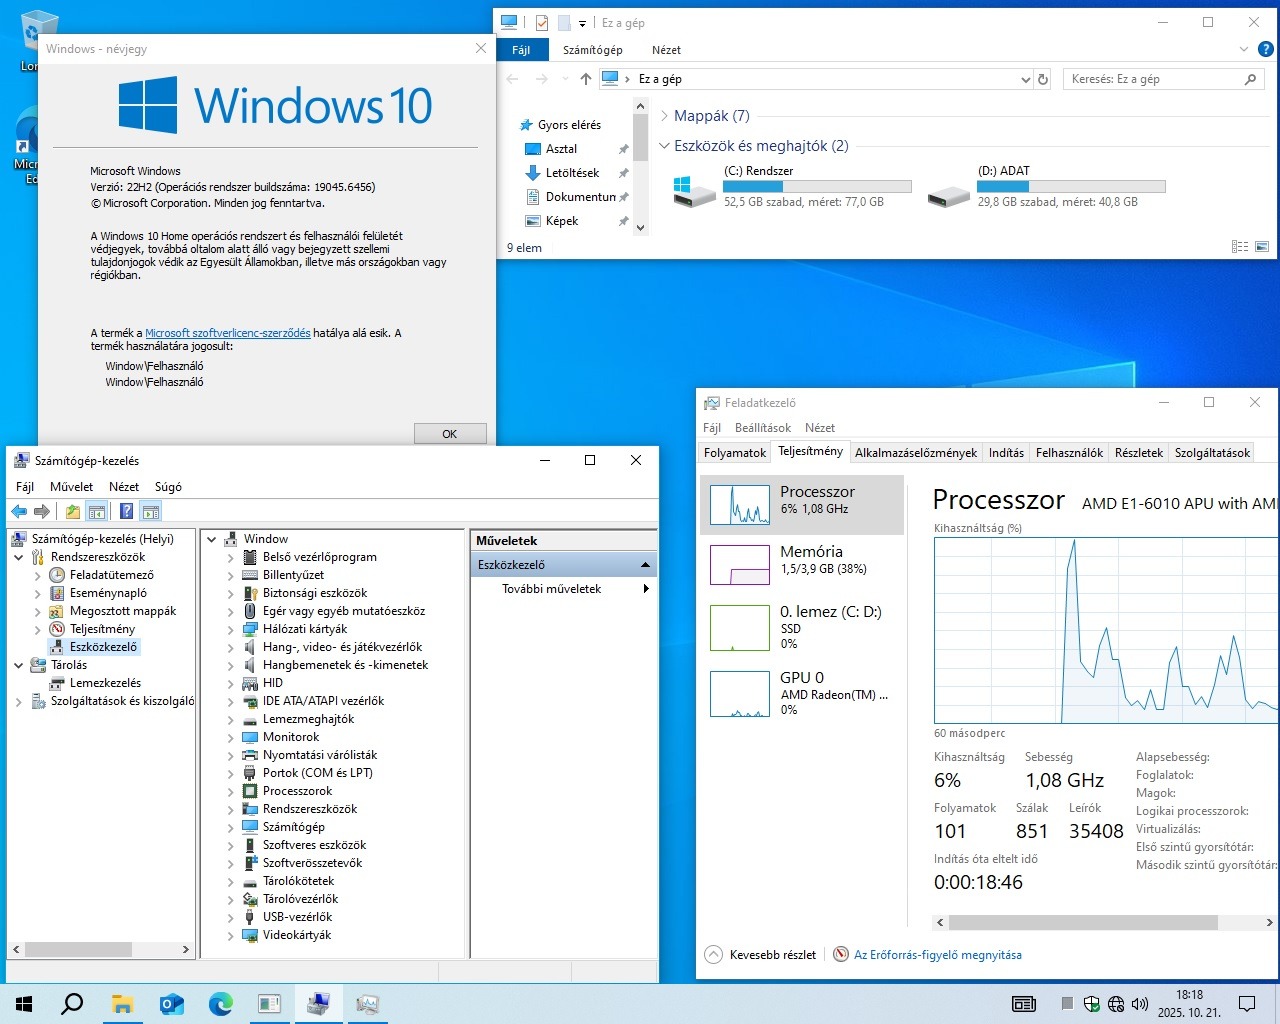Switch Explorer to details view icon
Screen dimensions: 1280x1024
pos(1240,246)
